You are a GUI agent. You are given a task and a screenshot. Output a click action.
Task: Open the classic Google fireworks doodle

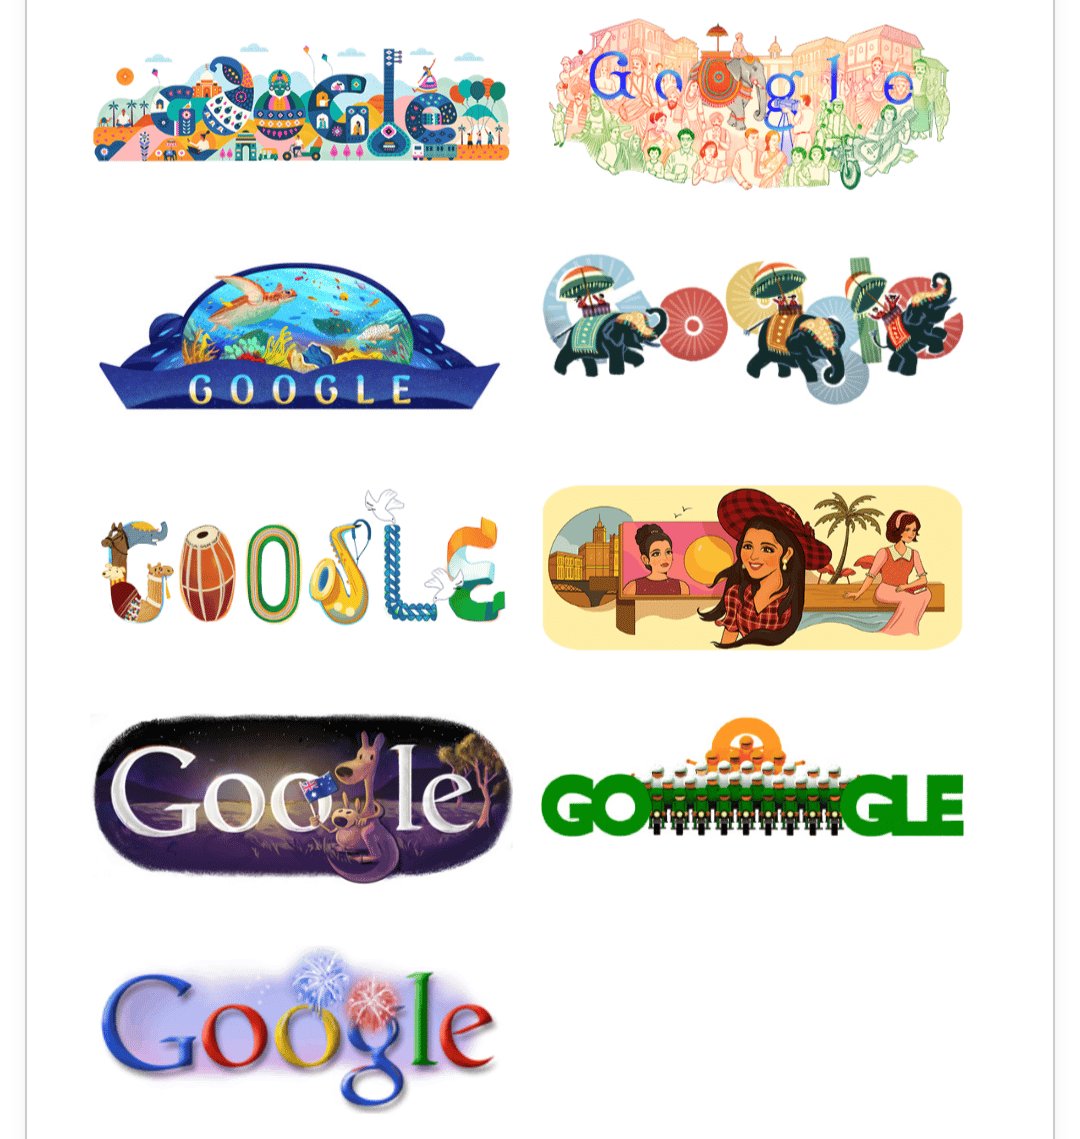point(299,1029)
